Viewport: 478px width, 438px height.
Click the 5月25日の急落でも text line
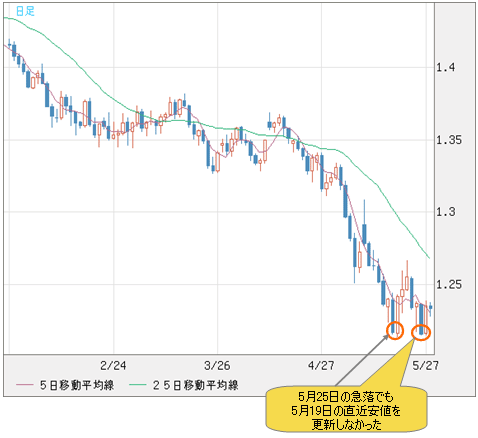pos(346,397)
